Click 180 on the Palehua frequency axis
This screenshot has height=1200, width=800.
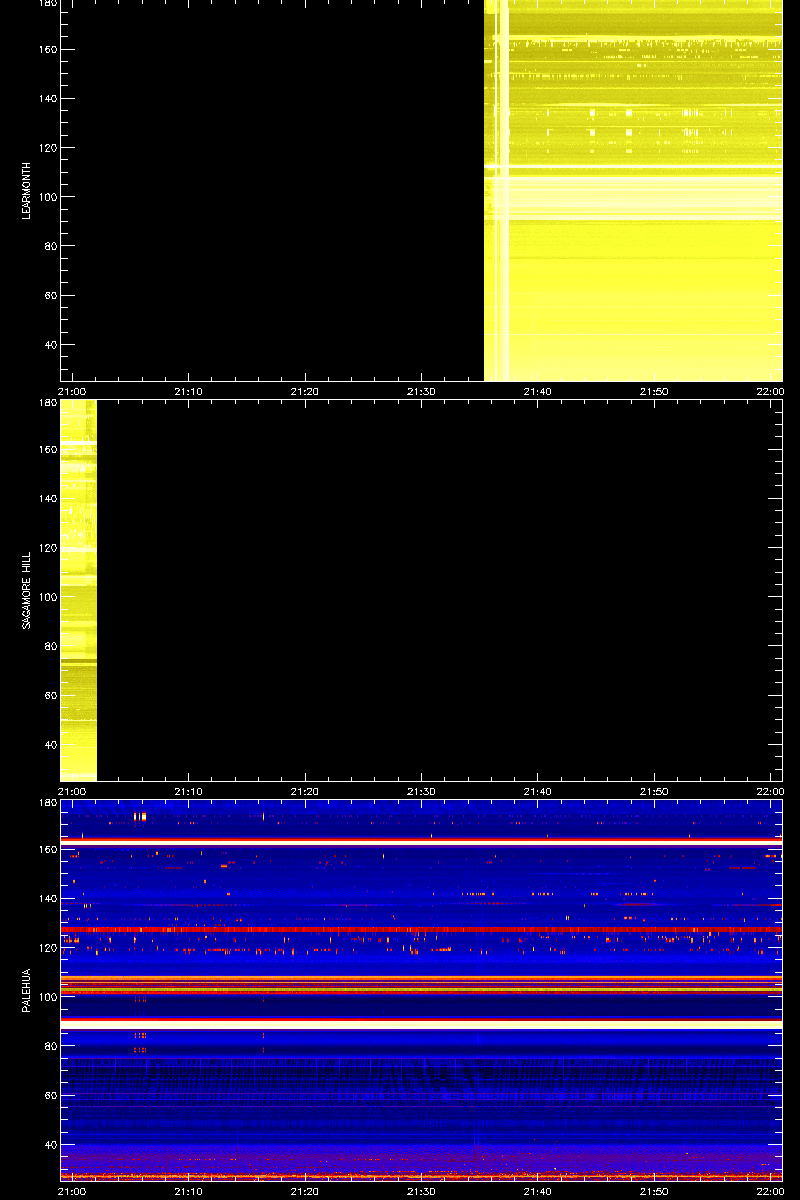point(47,803)
